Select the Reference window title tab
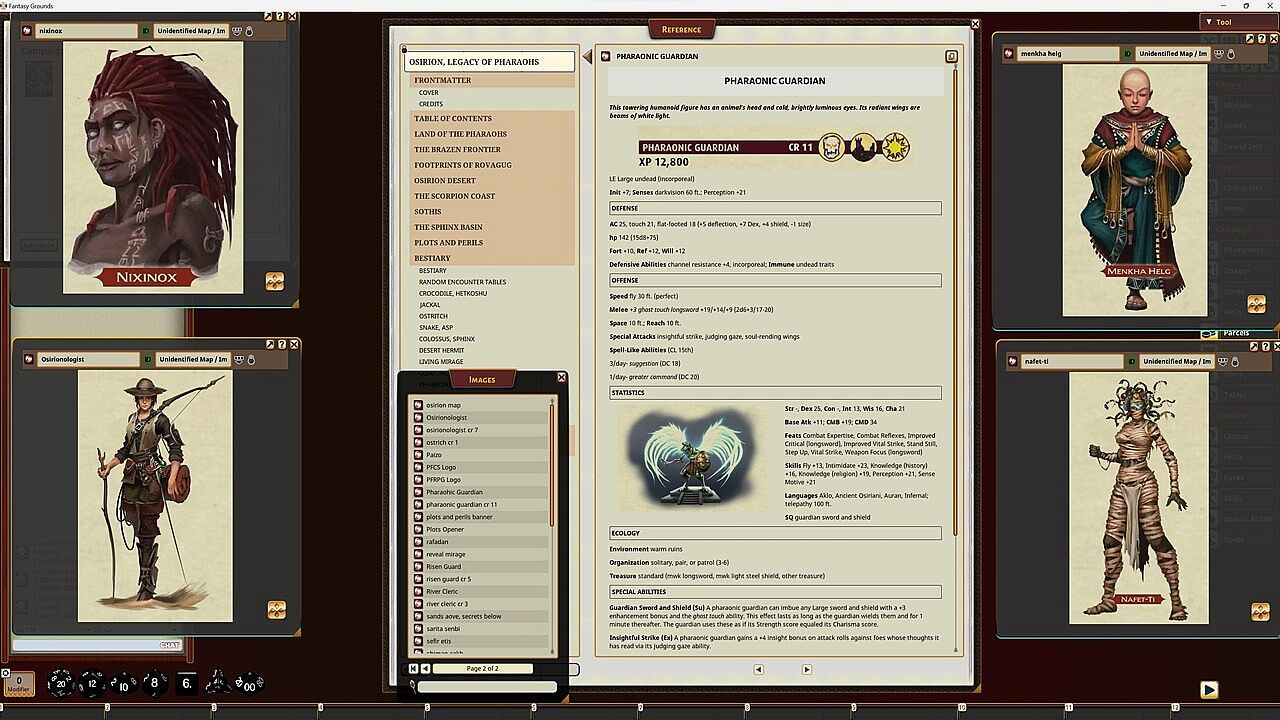The height and width of the screenshot is (720, 1280). (x=682, y=30)
